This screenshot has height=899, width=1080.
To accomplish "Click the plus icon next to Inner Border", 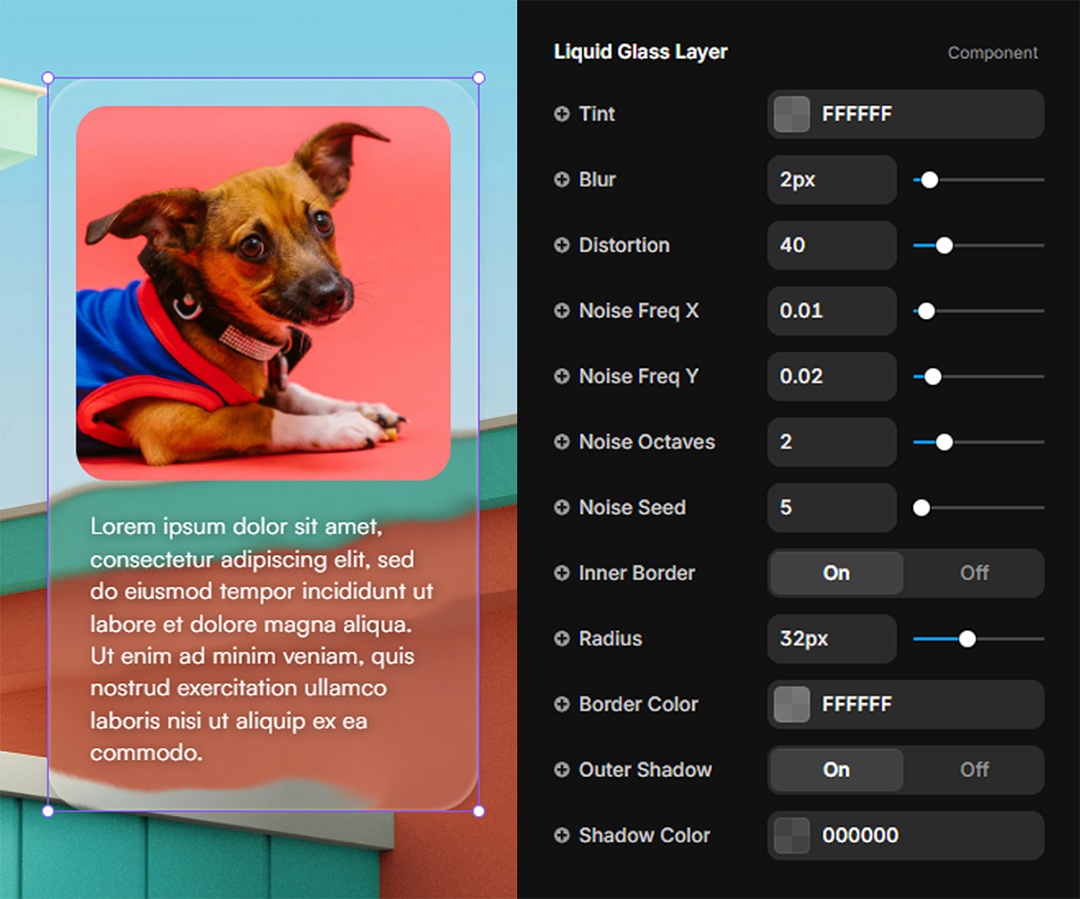I will 562,573.
